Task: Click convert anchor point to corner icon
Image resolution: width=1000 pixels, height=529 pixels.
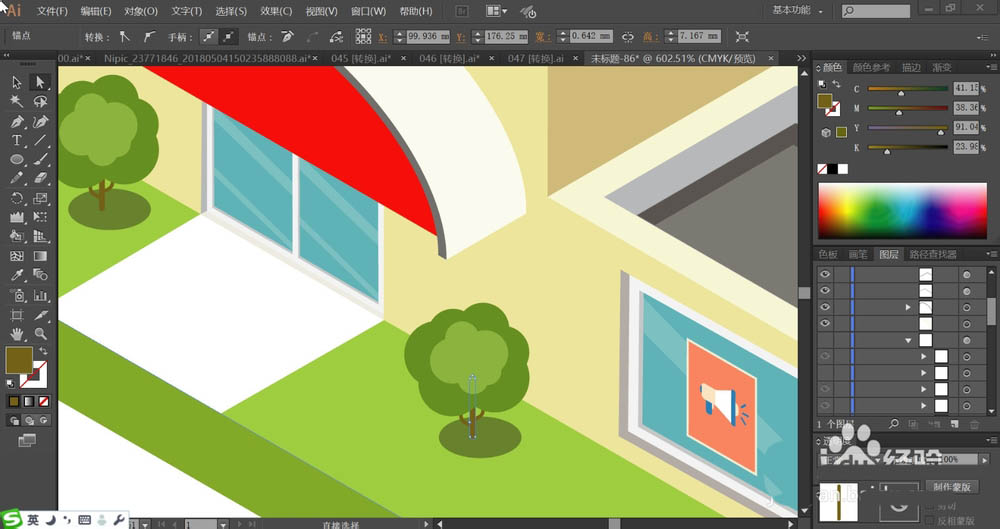Action: pyautogui.click(x=124, y=37)
